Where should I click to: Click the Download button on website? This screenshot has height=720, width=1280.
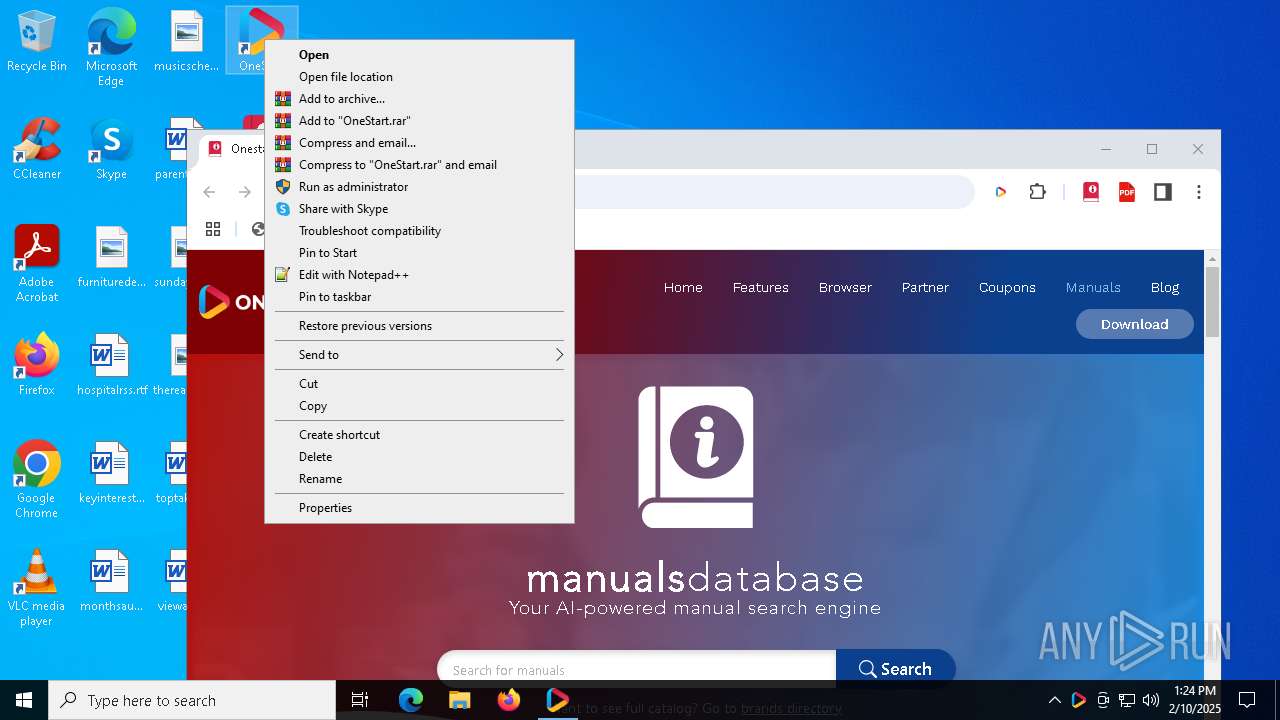1134,324
